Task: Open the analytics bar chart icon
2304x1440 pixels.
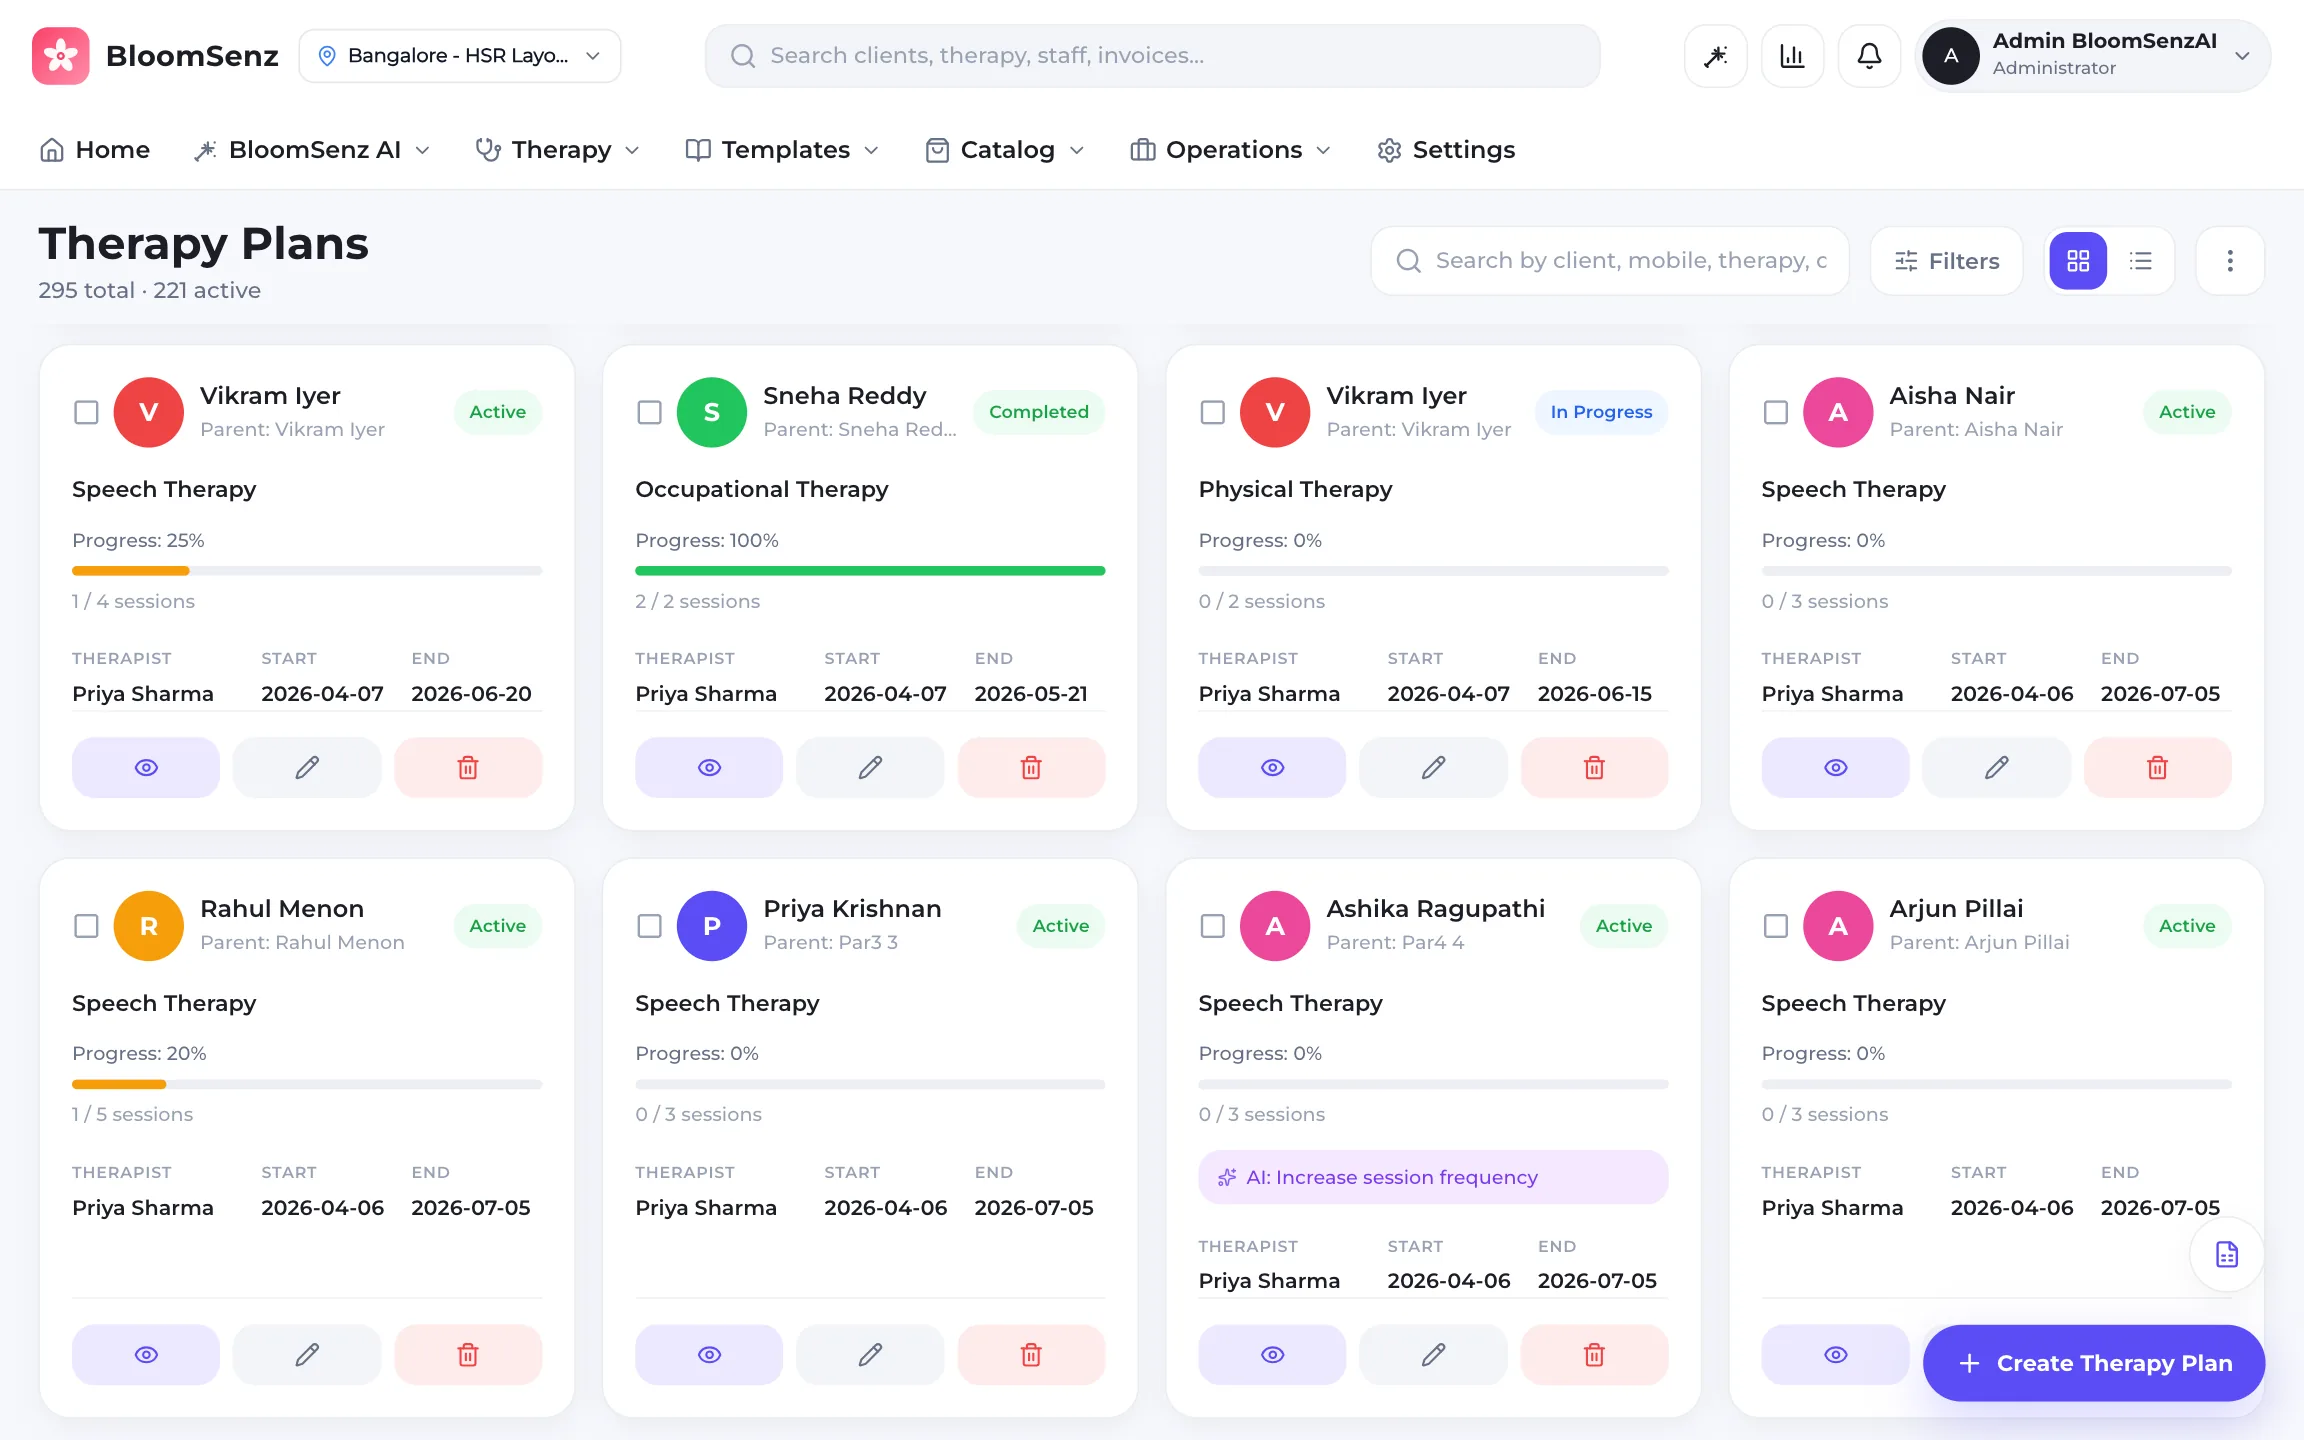Action: coord(1792,56)
